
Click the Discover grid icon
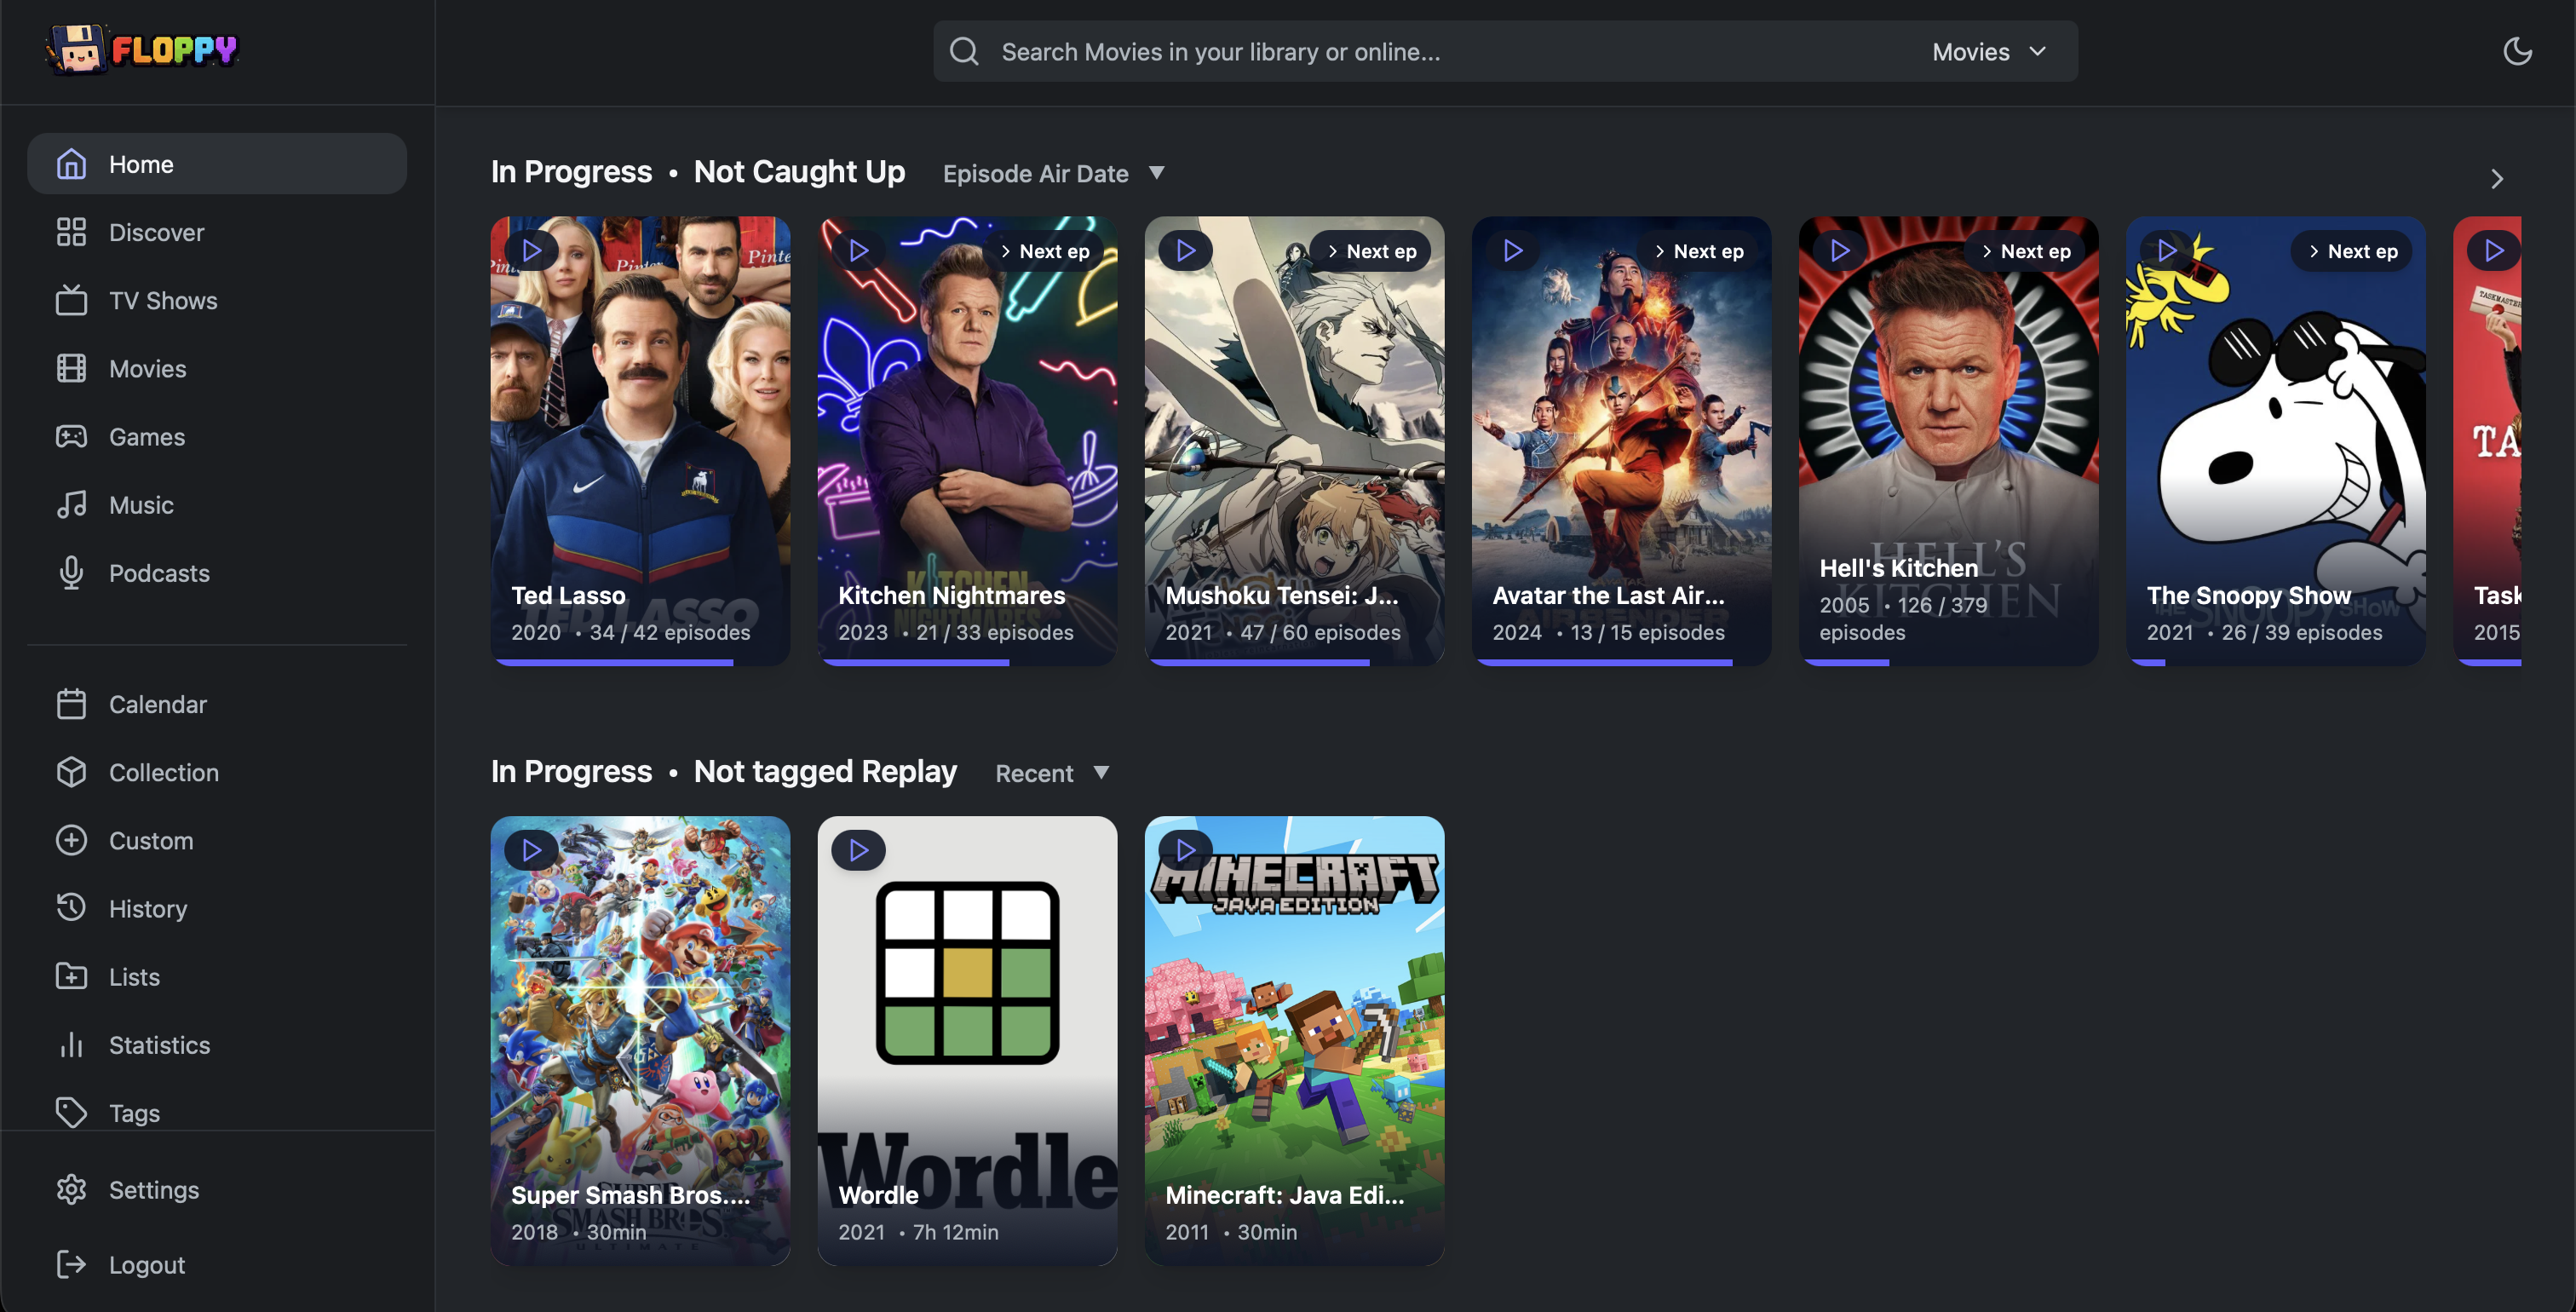pos(71,232)
